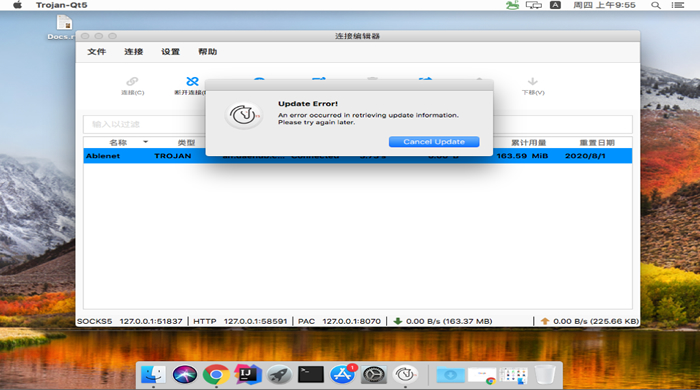This screenshot has height=390, width=700.
Task: Click the menu bar clock 周四 上午9:55
Action: 604,5
